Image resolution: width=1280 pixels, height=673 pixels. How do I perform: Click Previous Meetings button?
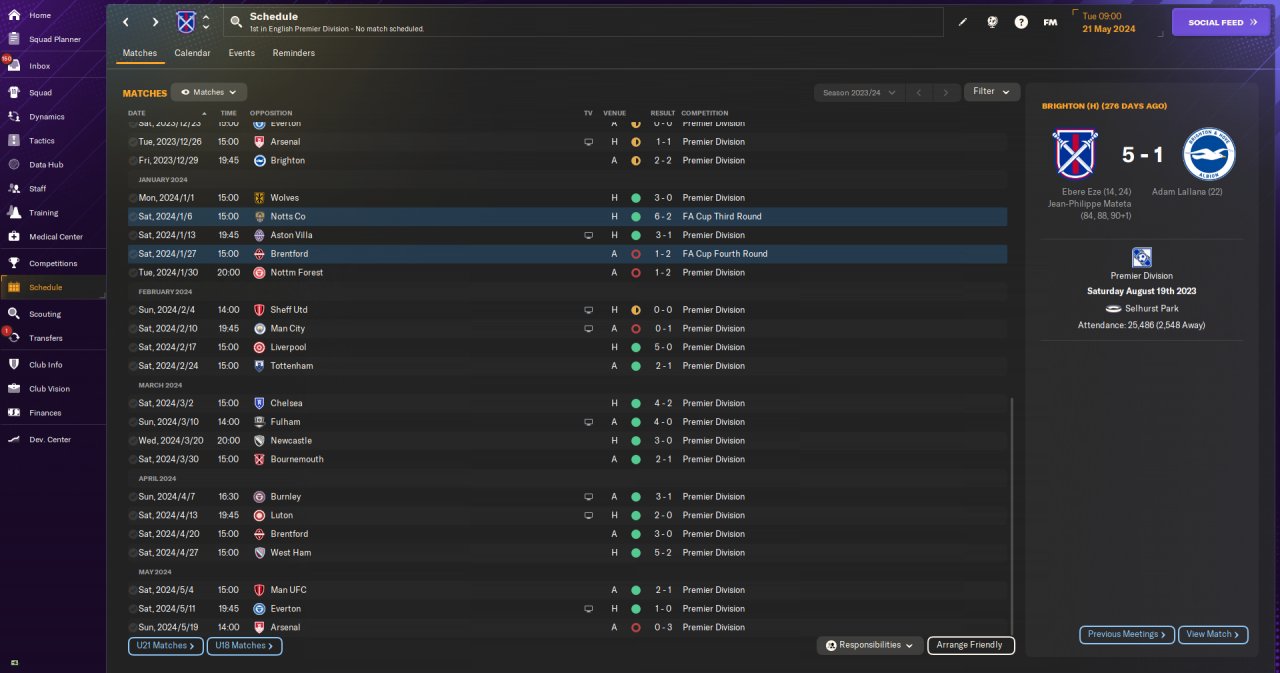tap(1127, 634)
